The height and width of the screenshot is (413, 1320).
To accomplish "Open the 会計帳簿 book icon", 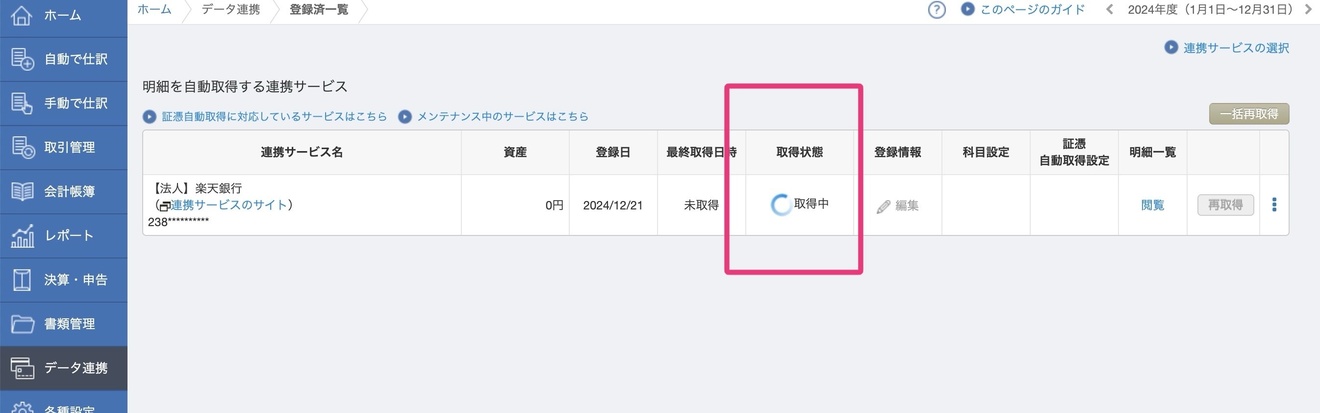I will point(22,191).
